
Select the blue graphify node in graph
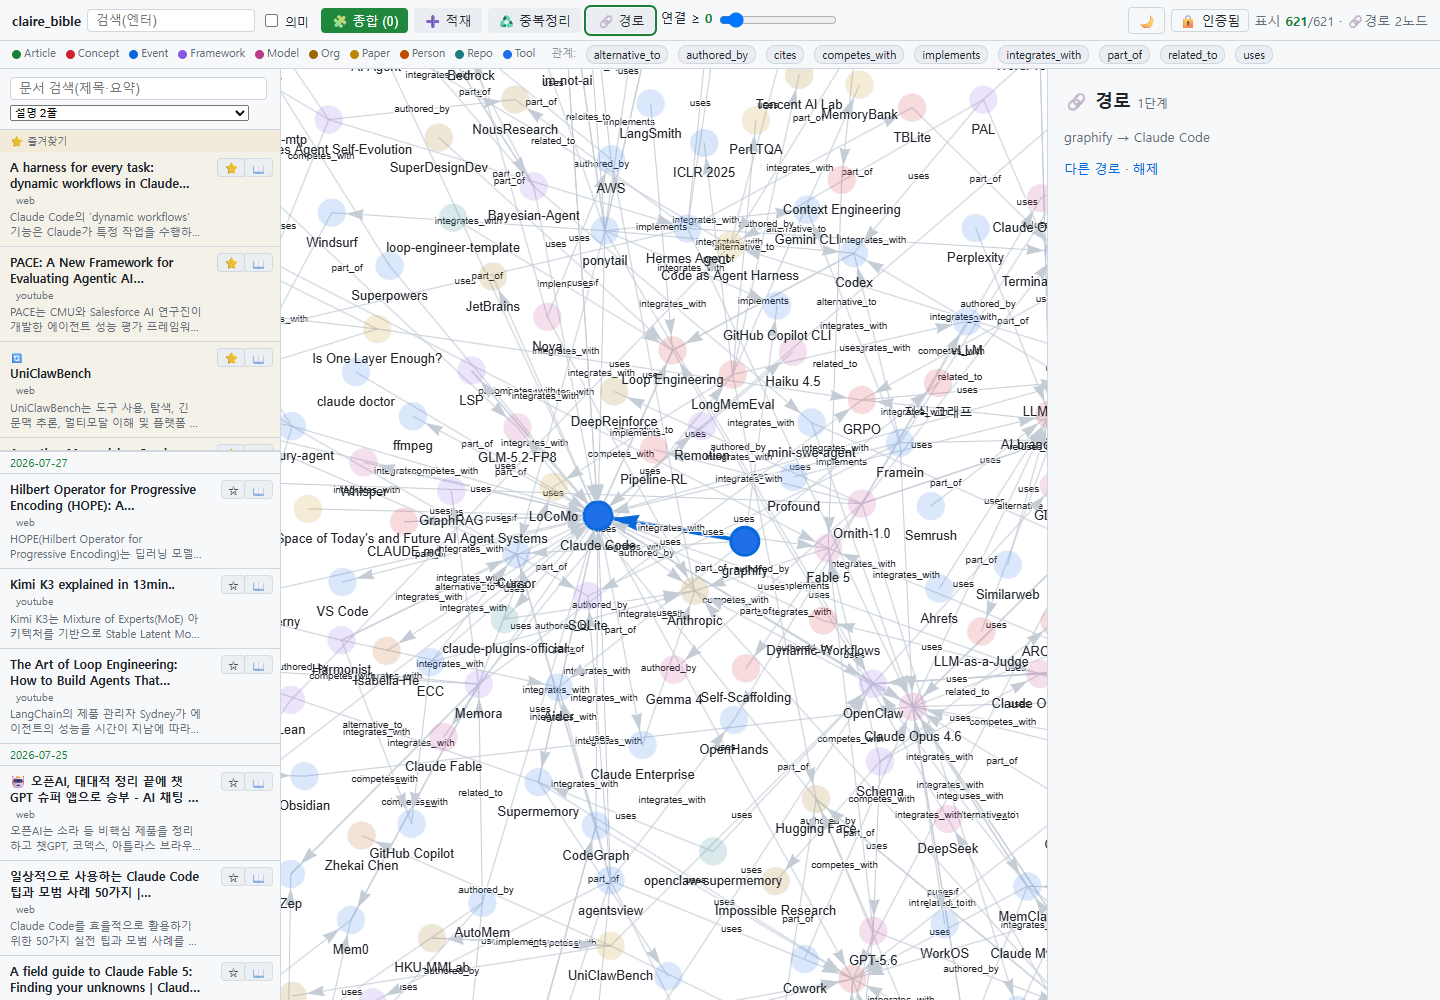pyautogui.click(x=744, y=541)
